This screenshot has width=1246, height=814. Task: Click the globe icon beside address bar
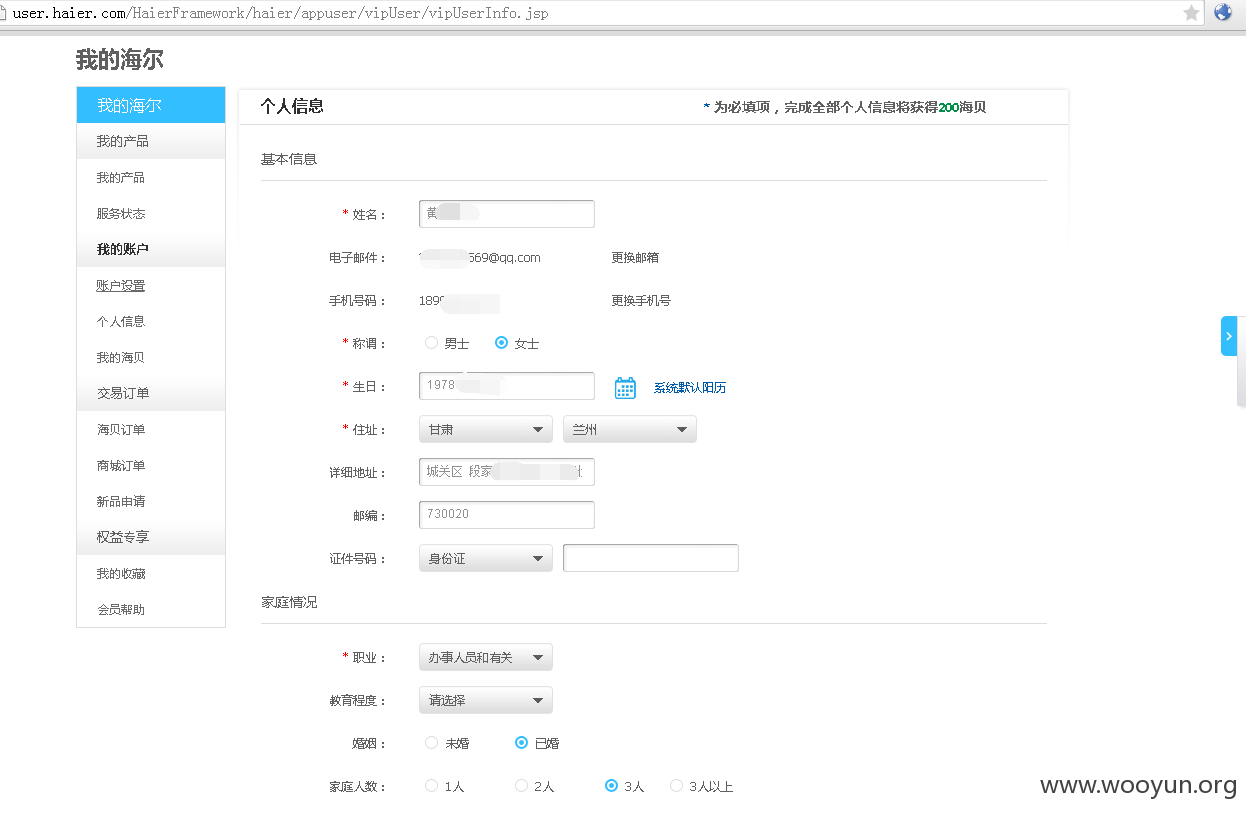pos(1223,13)
